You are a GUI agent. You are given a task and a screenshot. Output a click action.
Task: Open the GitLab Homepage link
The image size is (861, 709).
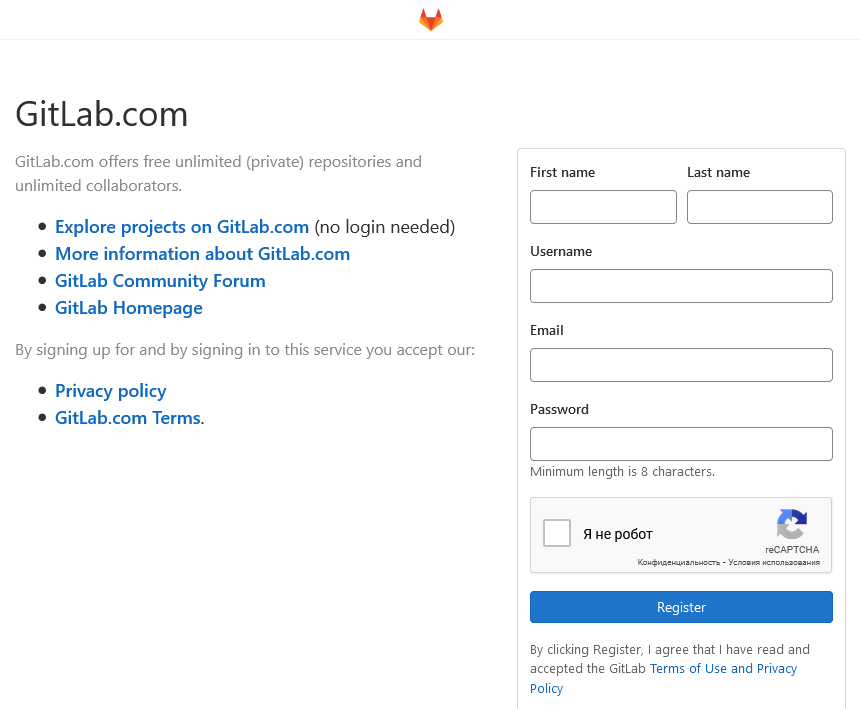128,308
